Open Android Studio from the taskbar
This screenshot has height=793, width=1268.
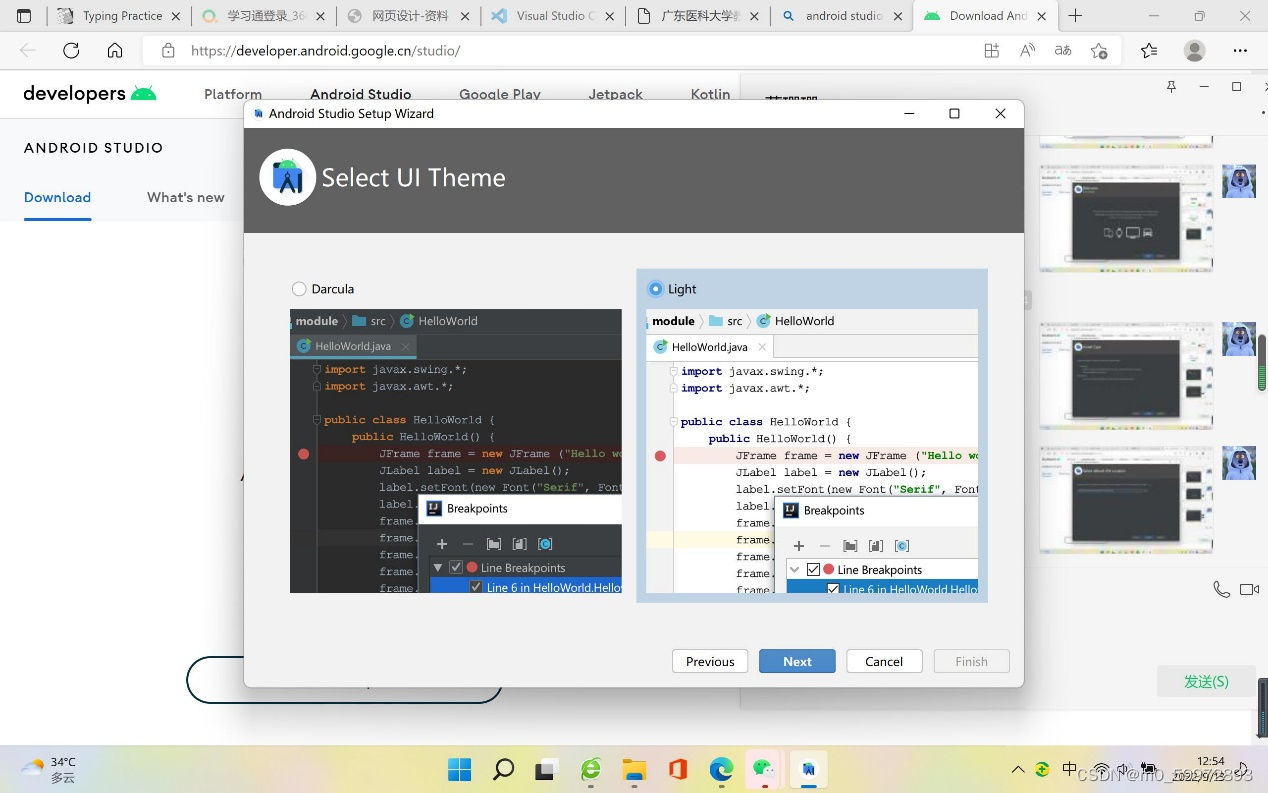coord(808,770)
